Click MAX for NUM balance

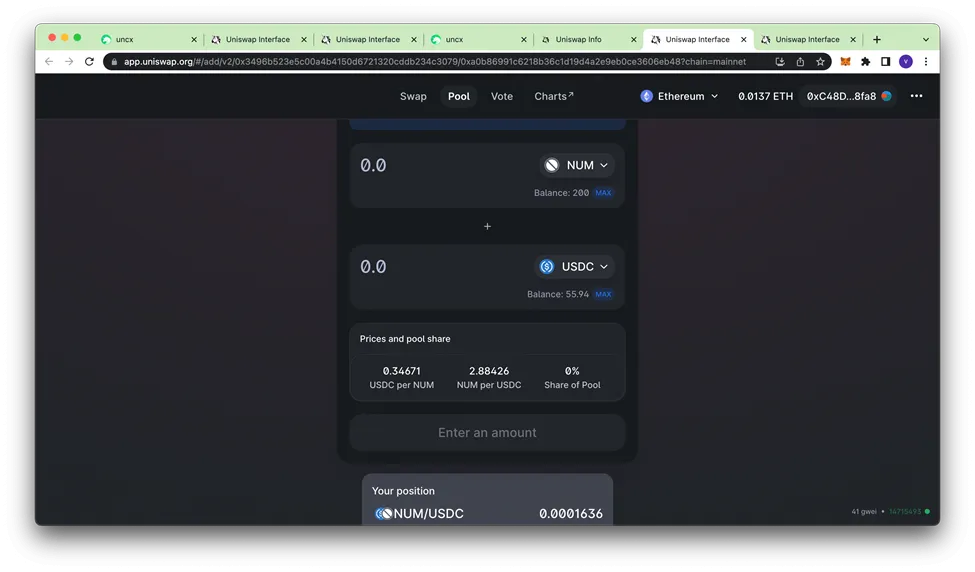click(603, 193)
